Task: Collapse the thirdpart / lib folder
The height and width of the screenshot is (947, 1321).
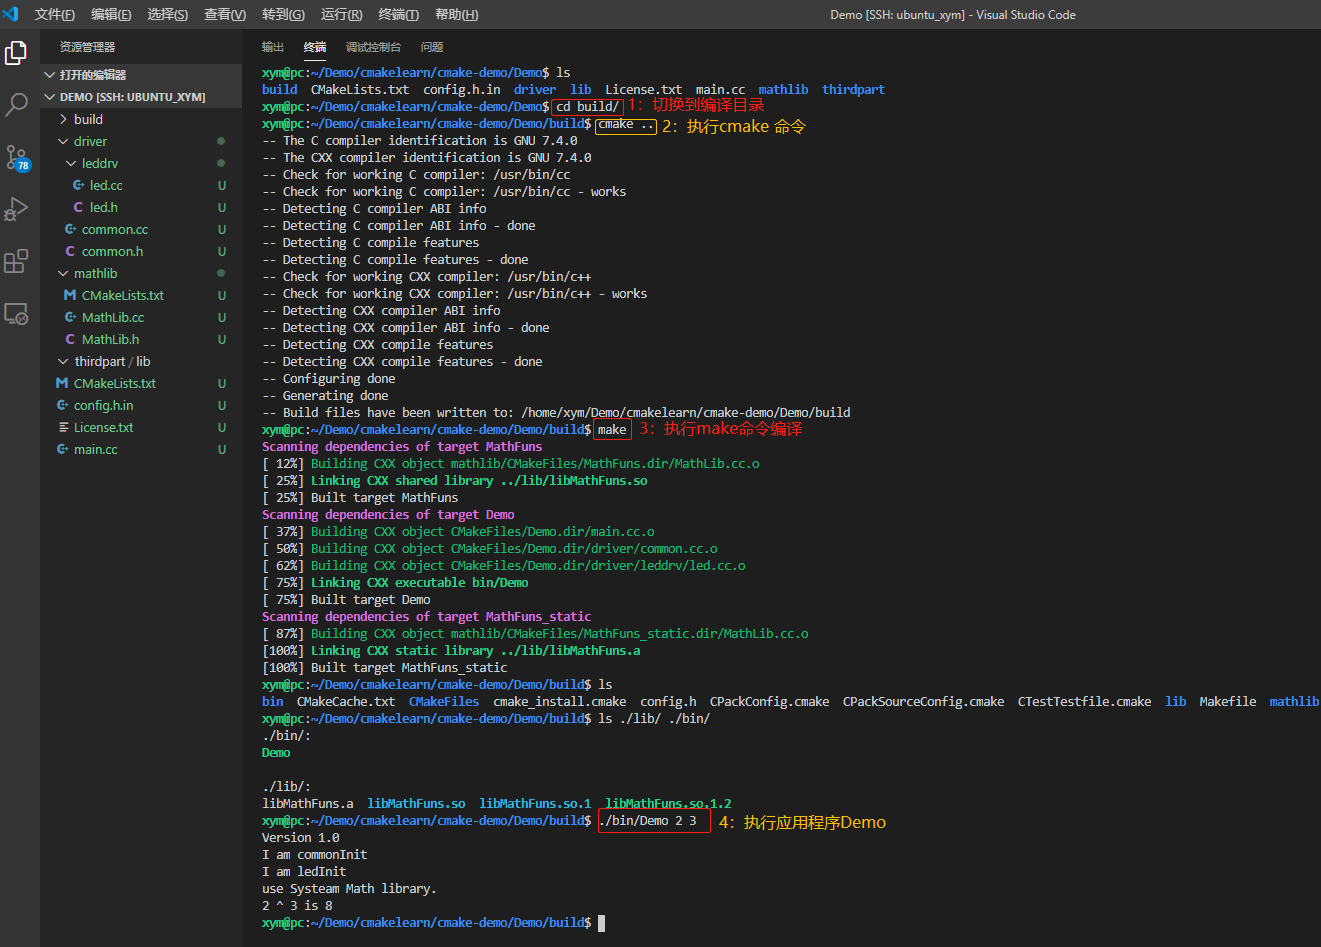Action: pyautogui.click(x=64, y=361)
